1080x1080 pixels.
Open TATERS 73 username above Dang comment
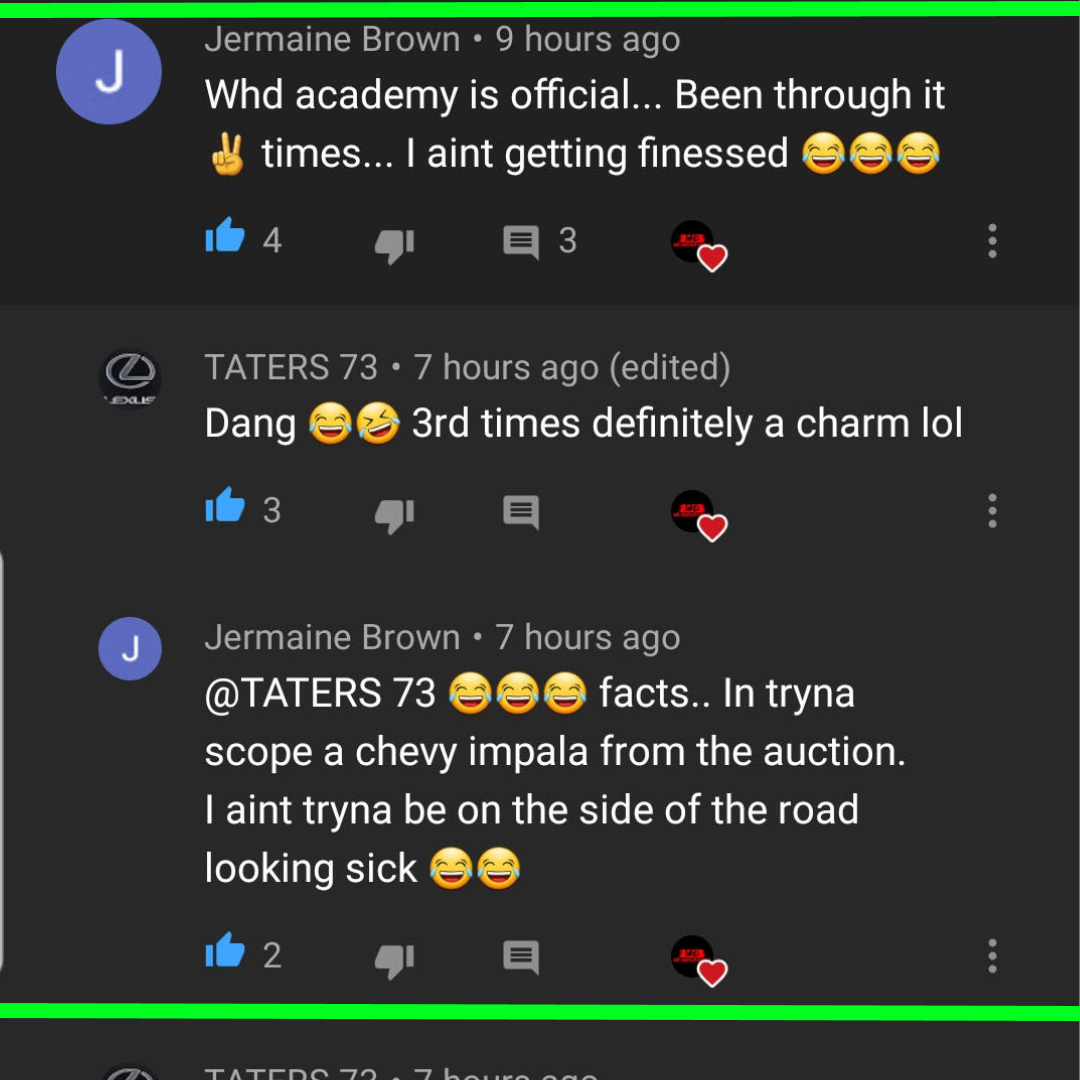(x=291, y=367)
